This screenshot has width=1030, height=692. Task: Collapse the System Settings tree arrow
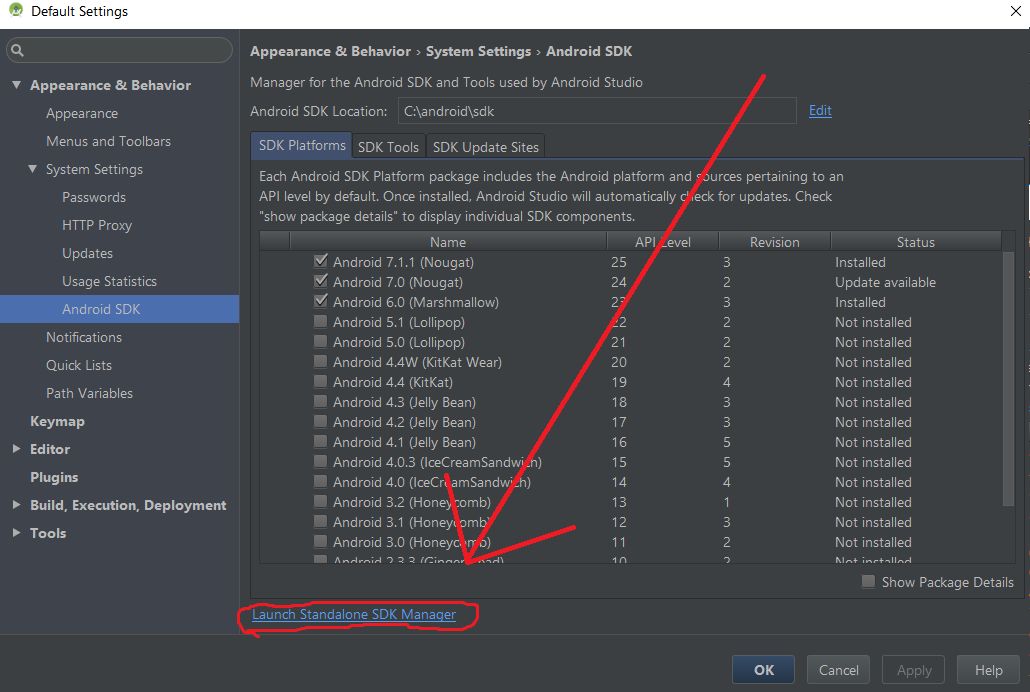32,169
